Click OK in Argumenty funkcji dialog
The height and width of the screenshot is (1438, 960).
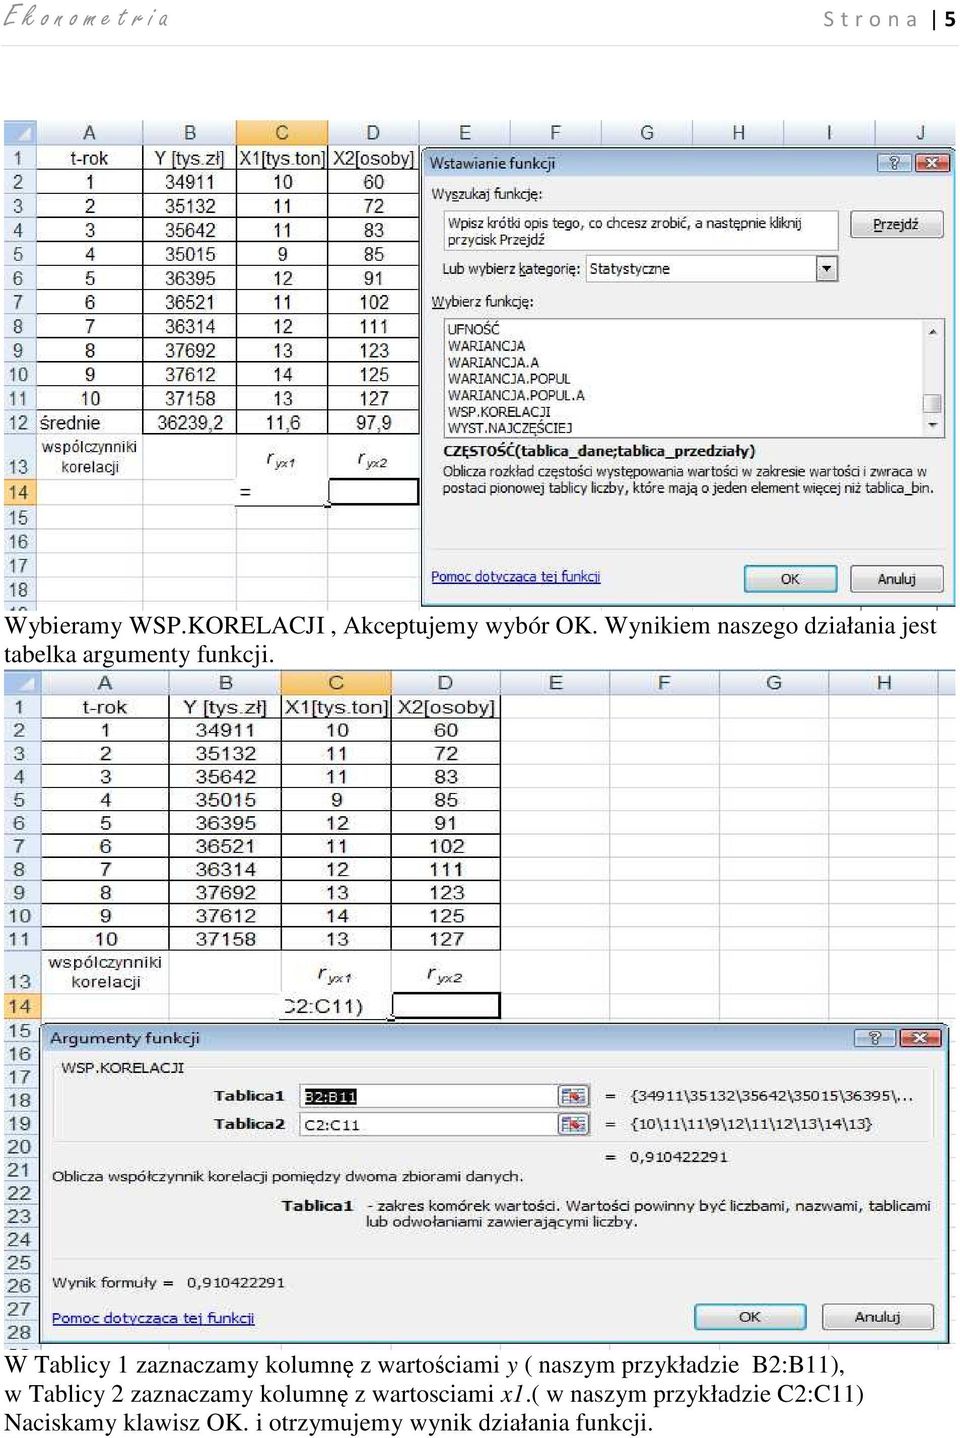(750, 1317)
